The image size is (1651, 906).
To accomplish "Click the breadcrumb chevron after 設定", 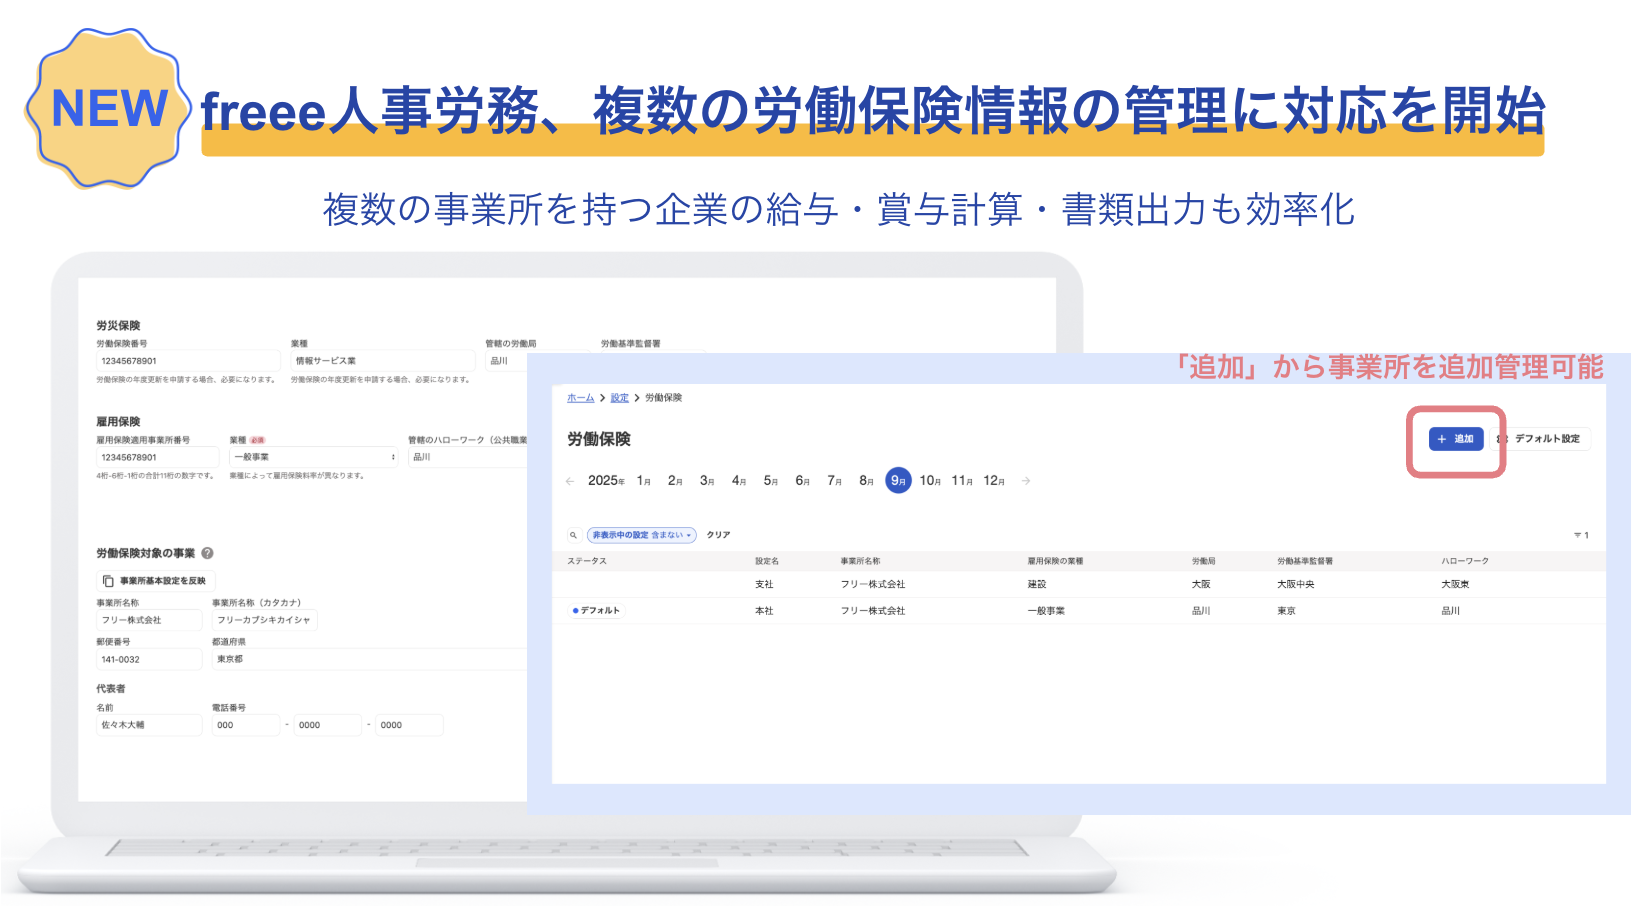I will (636, 397).
